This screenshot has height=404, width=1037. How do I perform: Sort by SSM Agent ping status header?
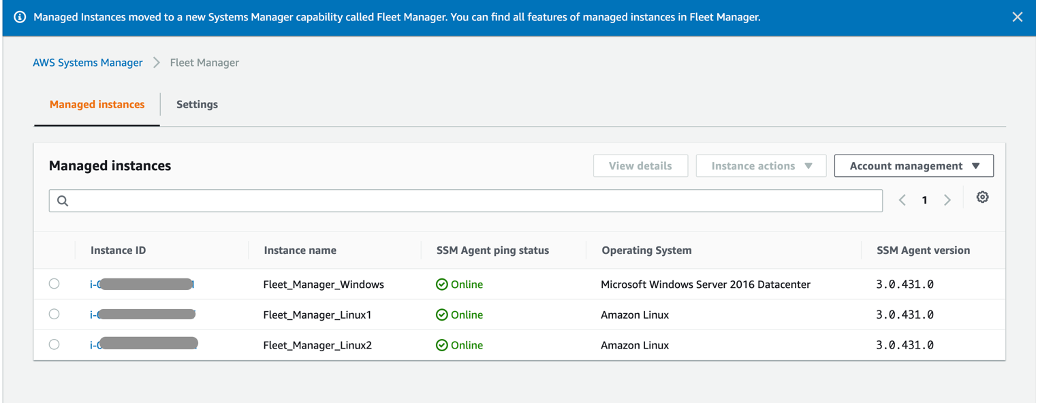coord(493,251)
